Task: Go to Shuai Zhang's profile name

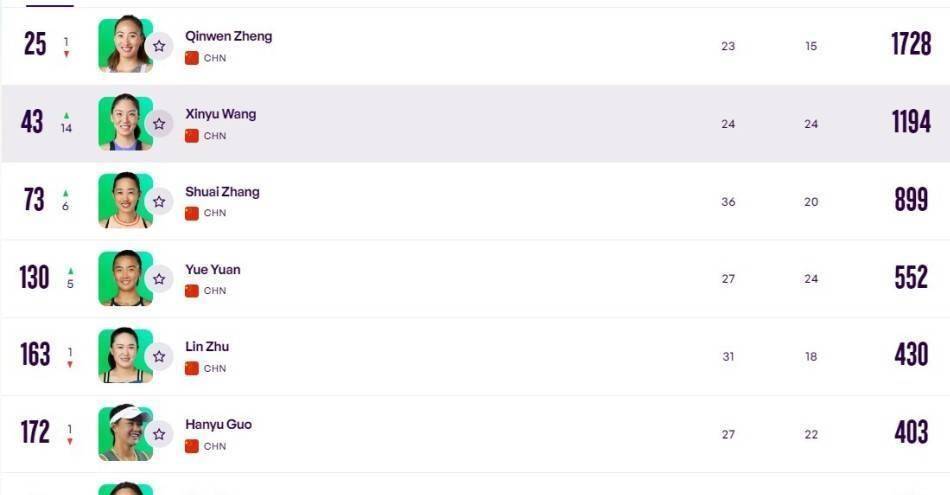Action: [222, 192]
